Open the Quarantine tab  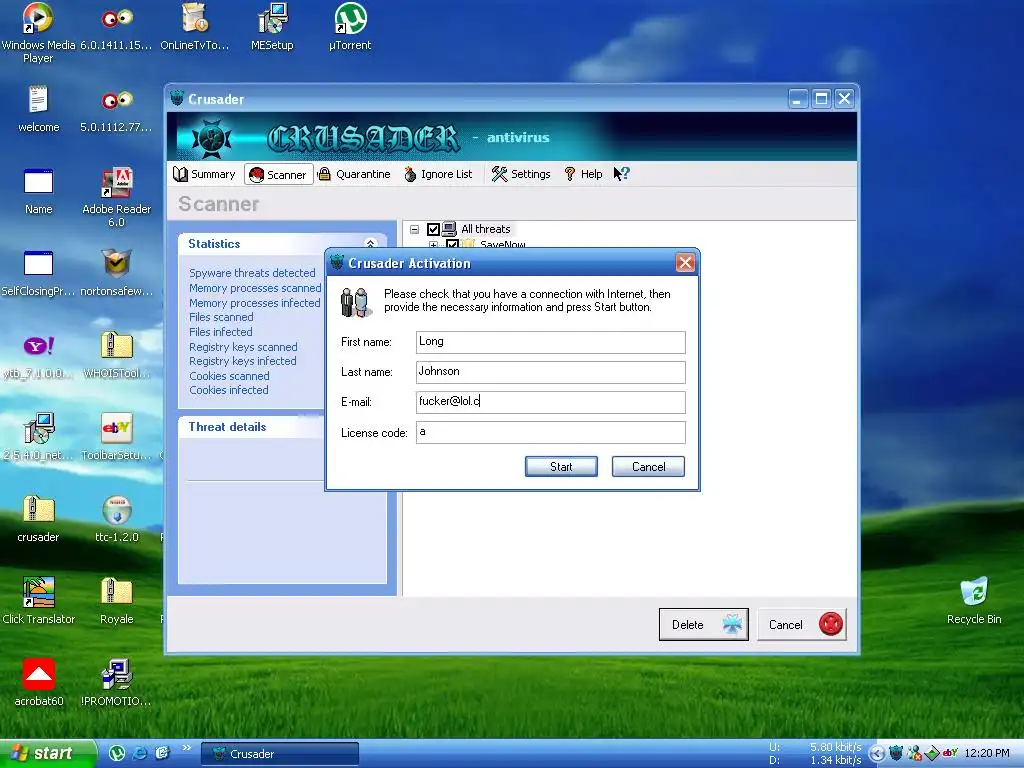(355, 174)
